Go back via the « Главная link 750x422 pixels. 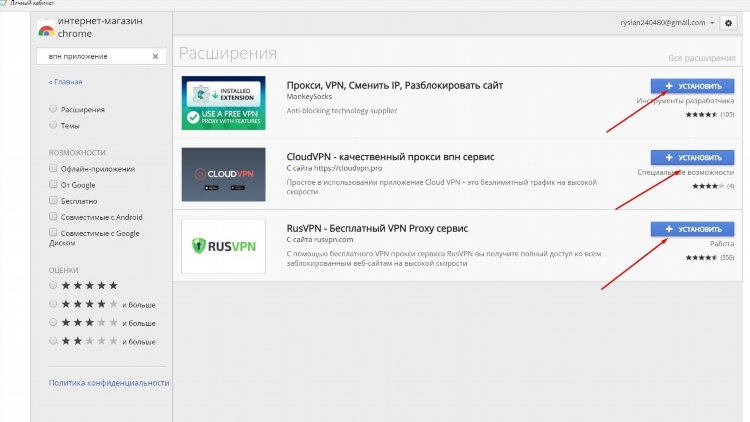(x=65, y=82)
